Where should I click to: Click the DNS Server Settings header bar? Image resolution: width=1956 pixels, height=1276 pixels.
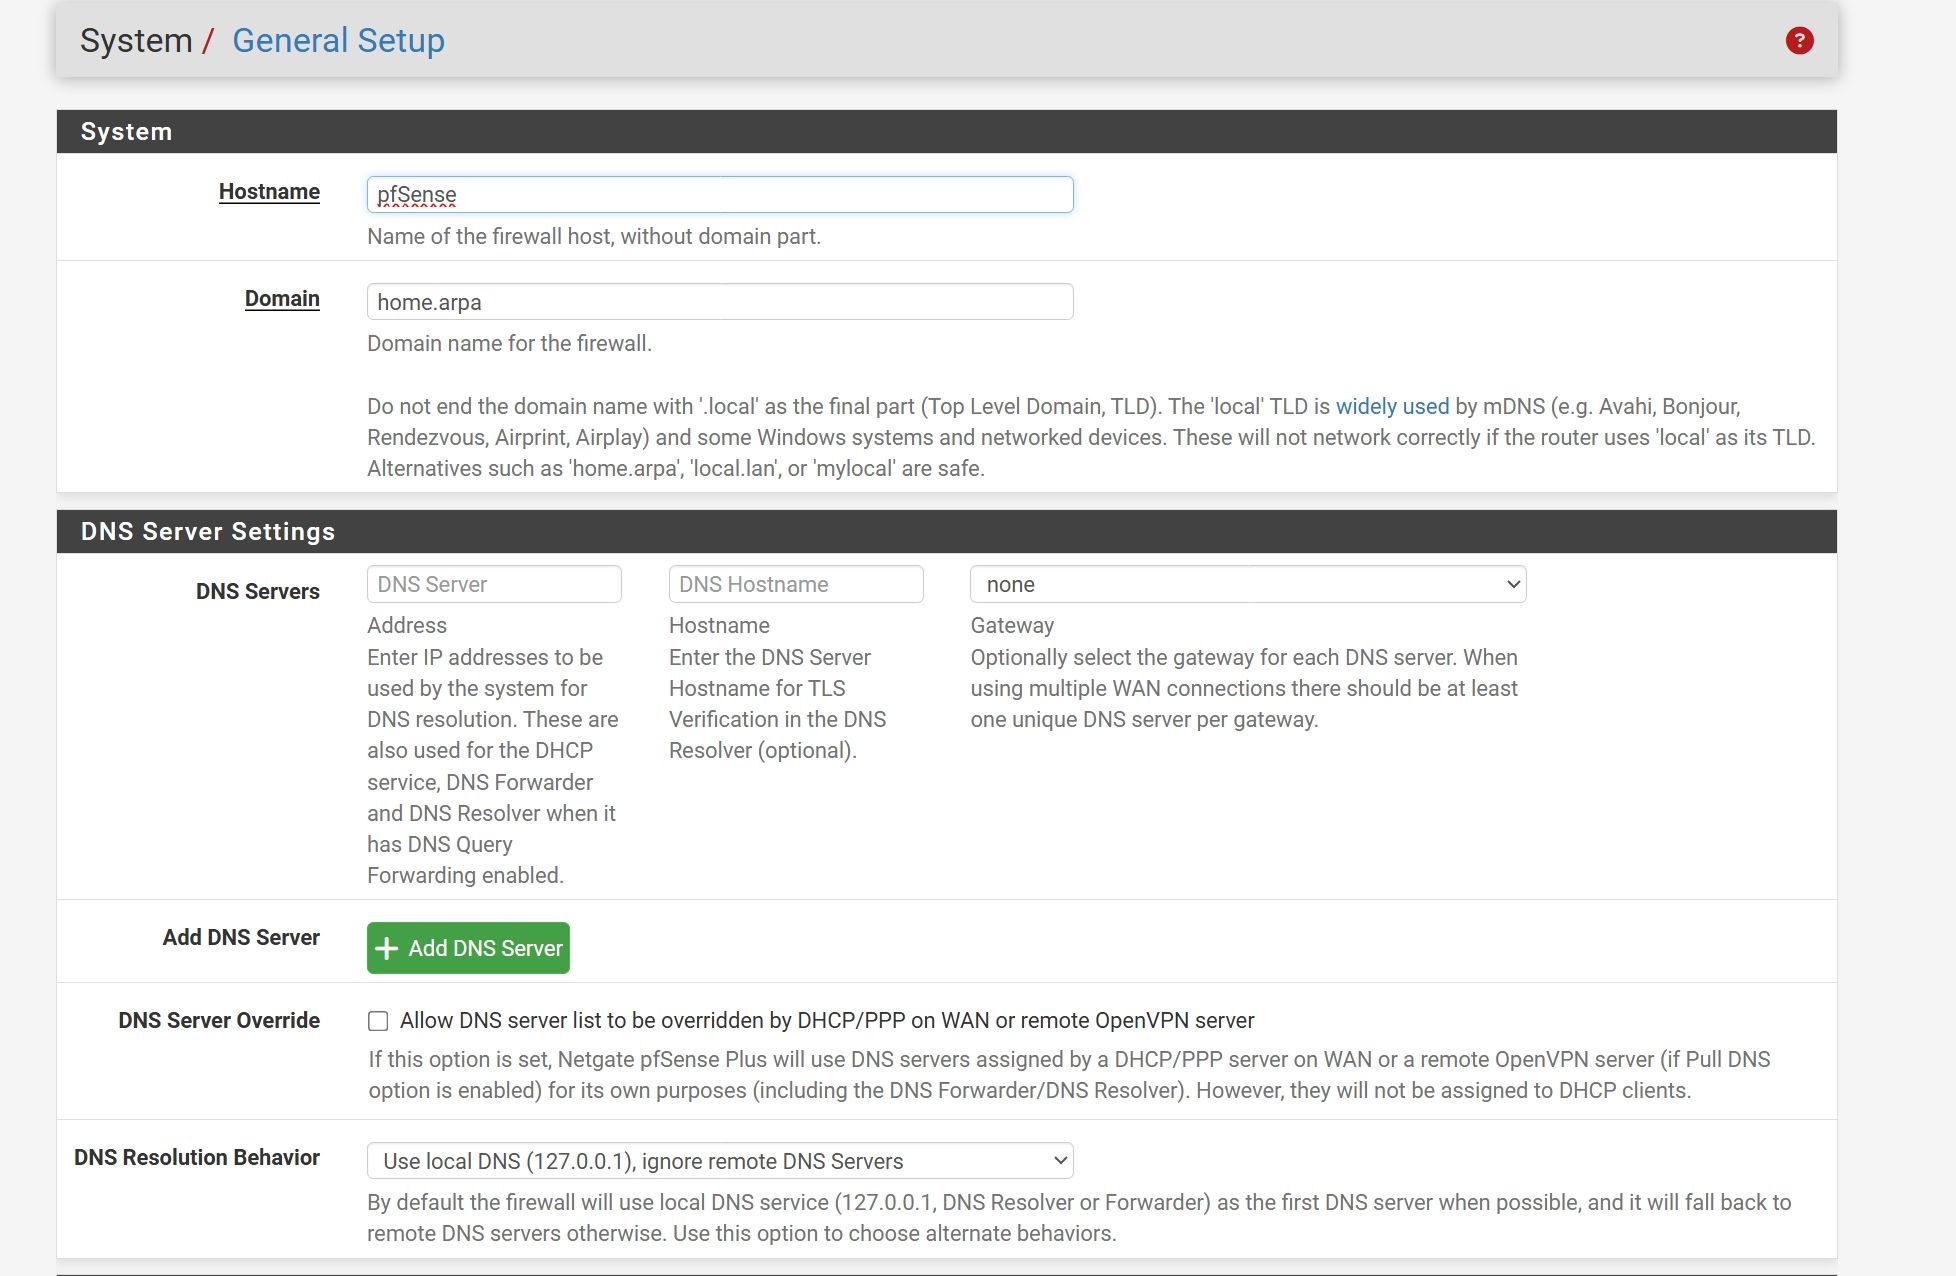(945, 532)
